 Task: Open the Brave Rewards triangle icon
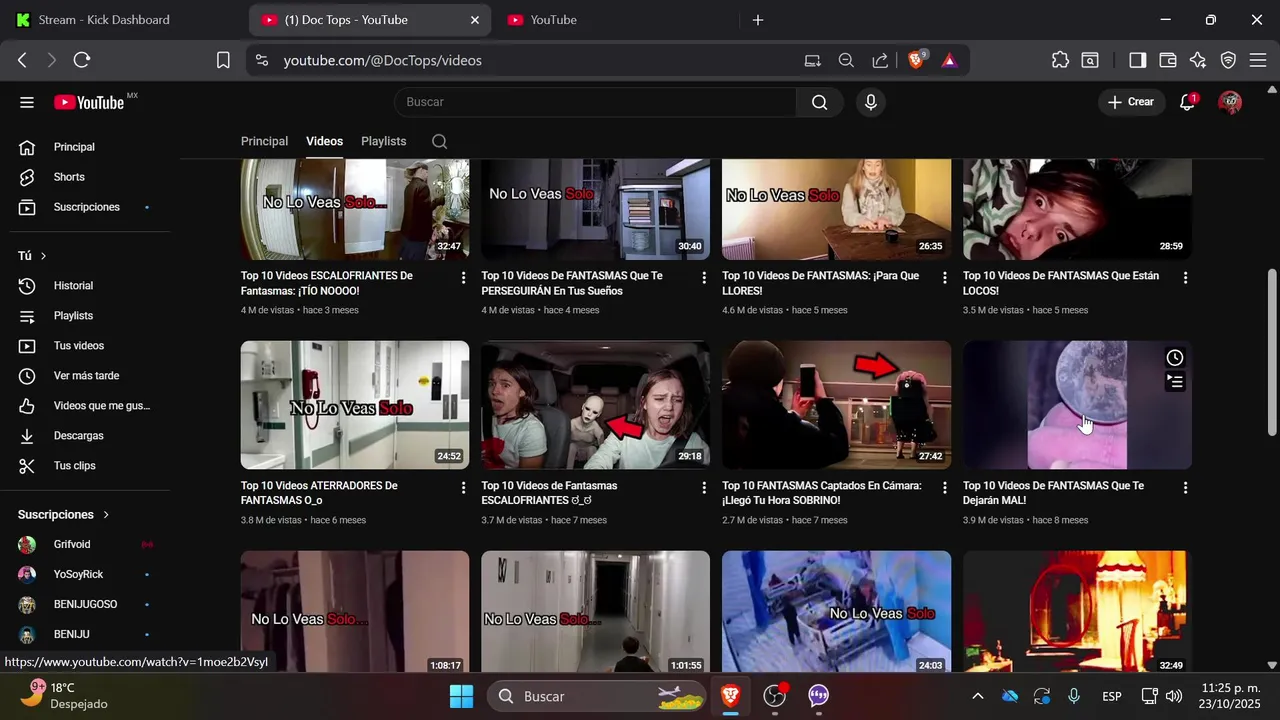pyautogui.click(x=949, y=60)
